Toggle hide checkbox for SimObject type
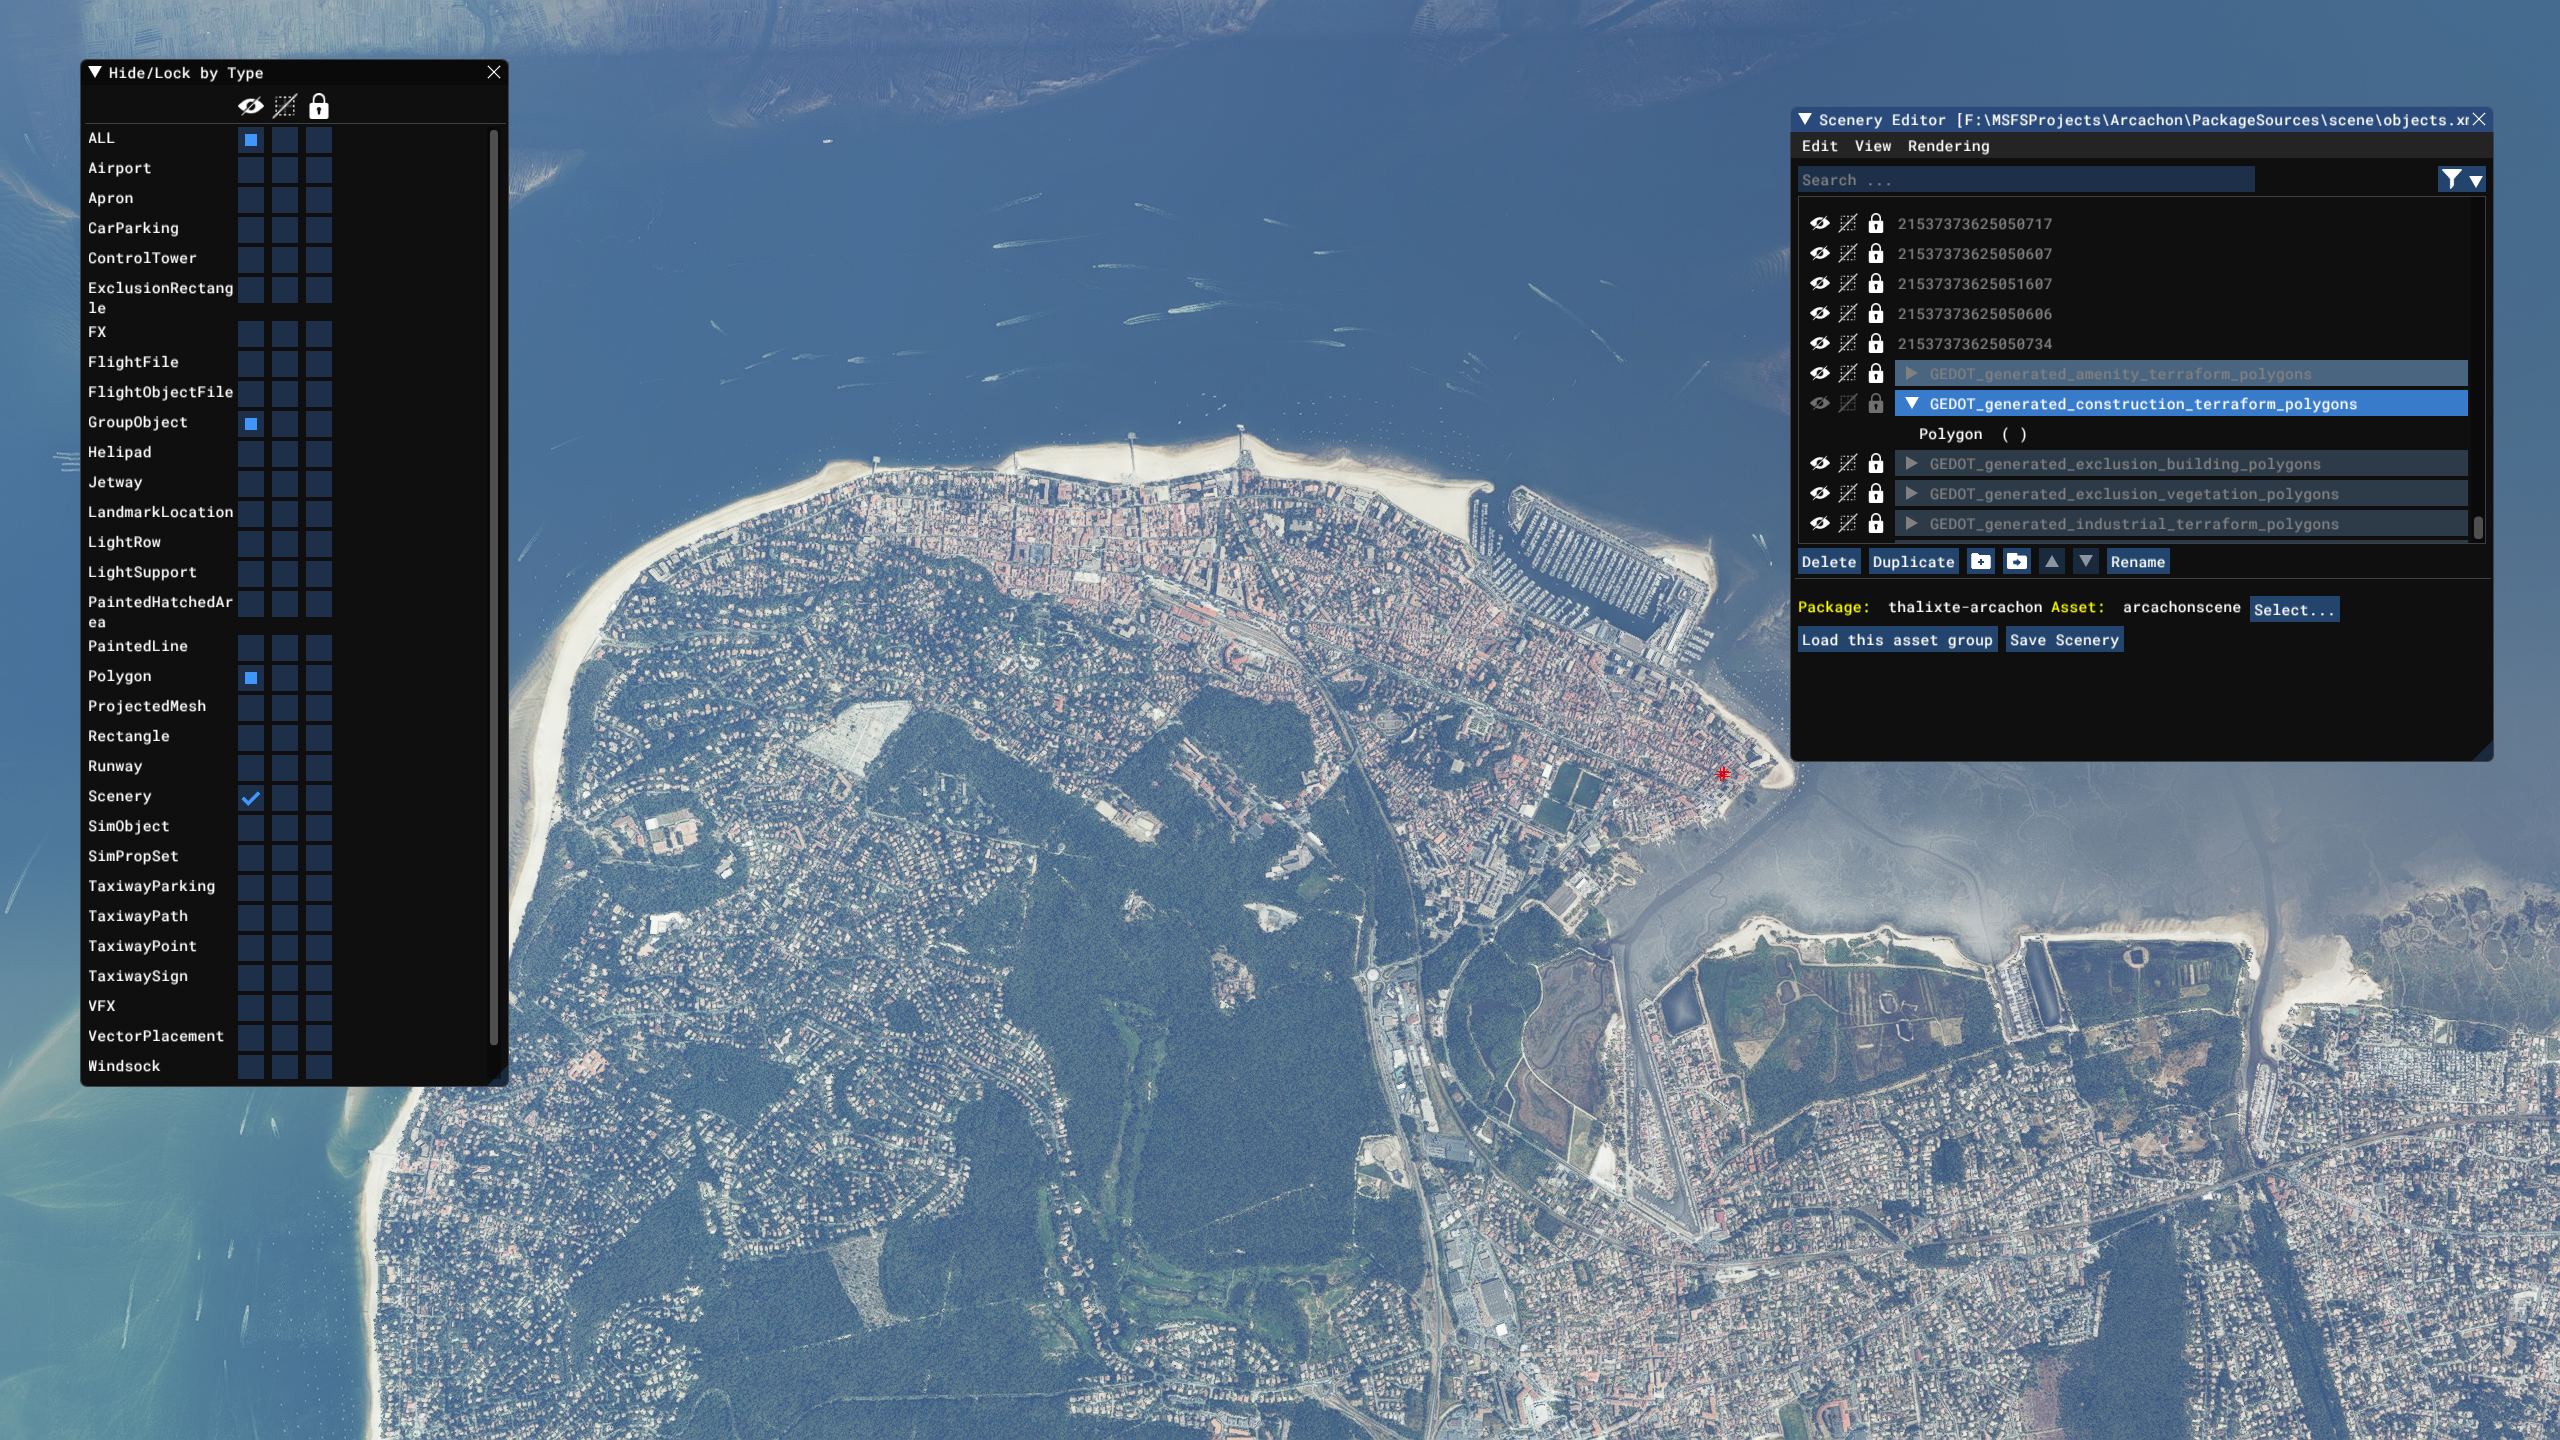Screen dimensions: 2560x1440 click(251, 828)
